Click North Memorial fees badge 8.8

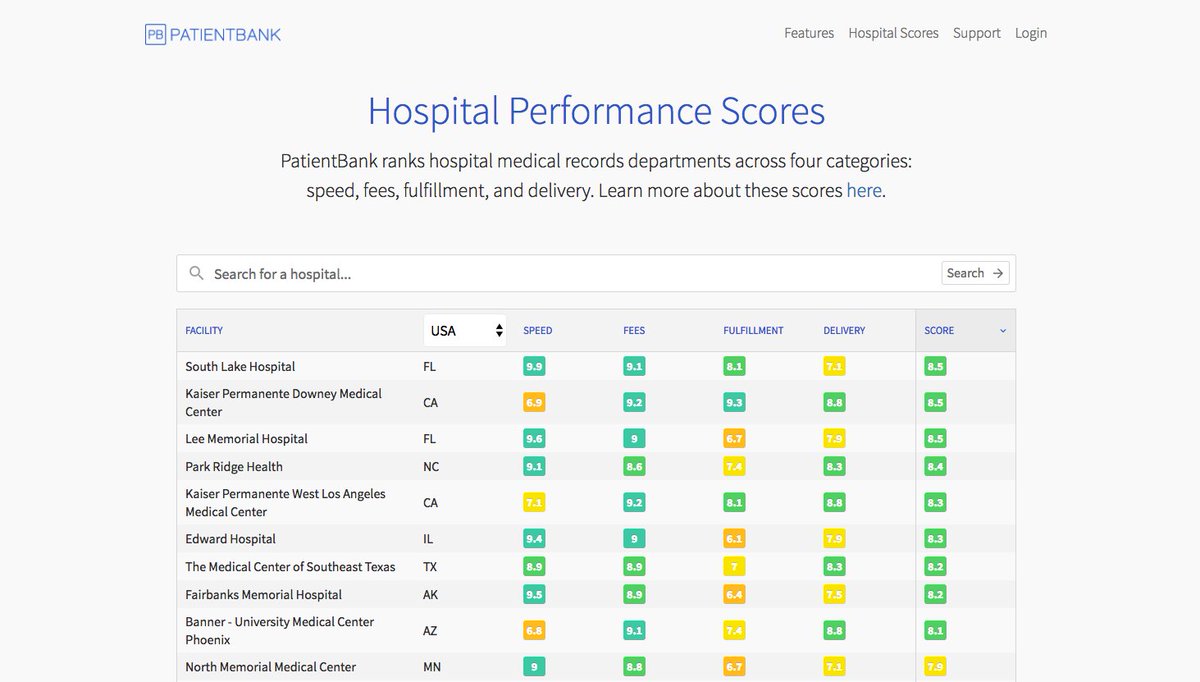(x=634, y=667)
